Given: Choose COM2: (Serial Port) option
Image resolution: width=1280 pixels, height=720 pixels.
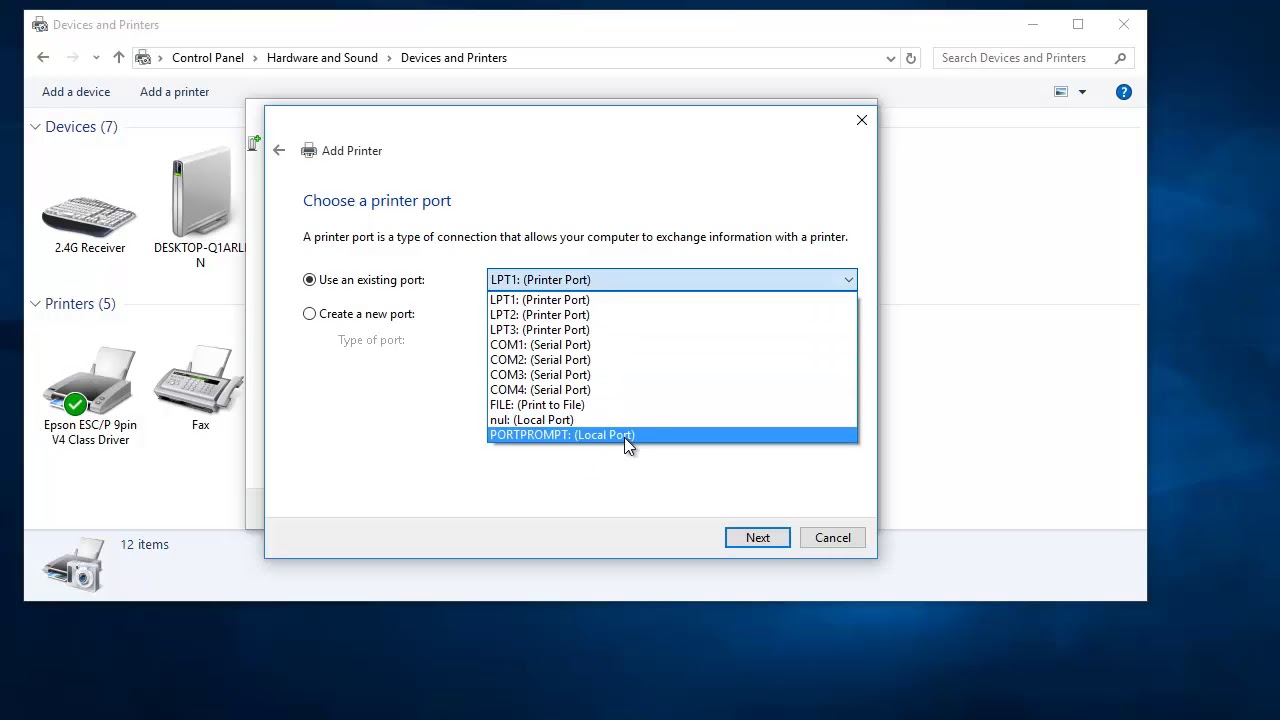Looking at the screenshot, I should [x=672, y=360].
